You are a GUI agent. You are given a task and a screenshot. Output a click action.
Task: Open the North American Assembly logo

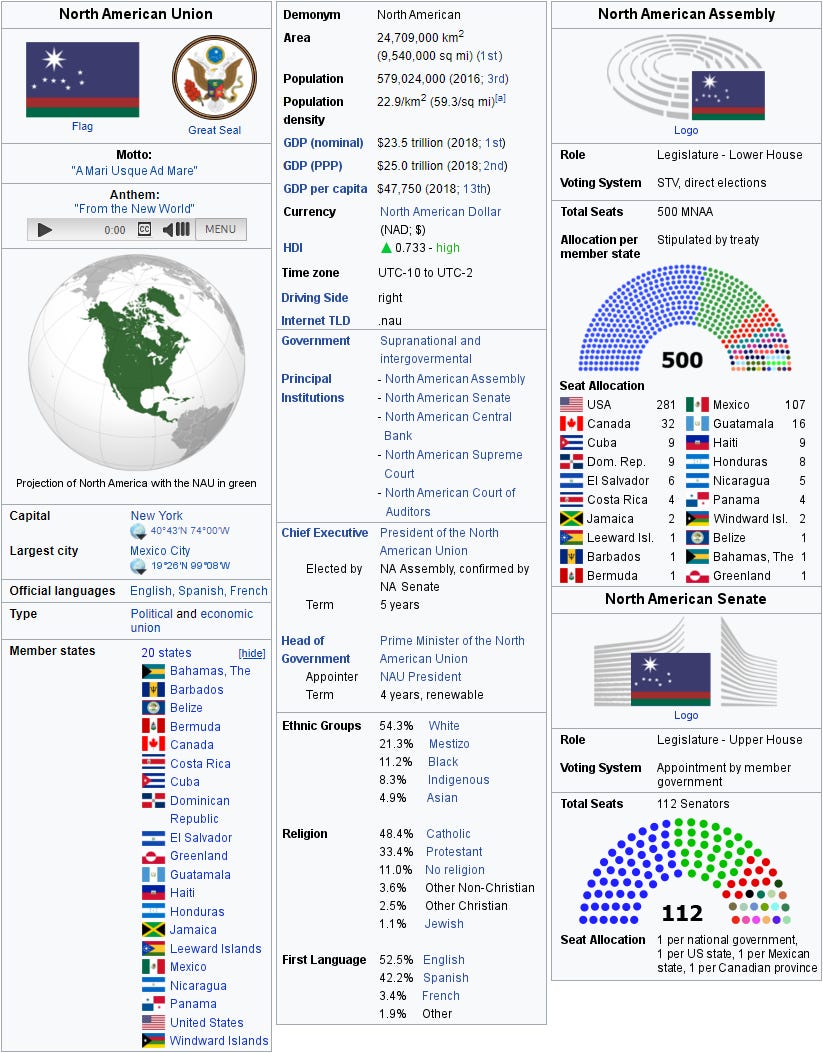point(686,78)
